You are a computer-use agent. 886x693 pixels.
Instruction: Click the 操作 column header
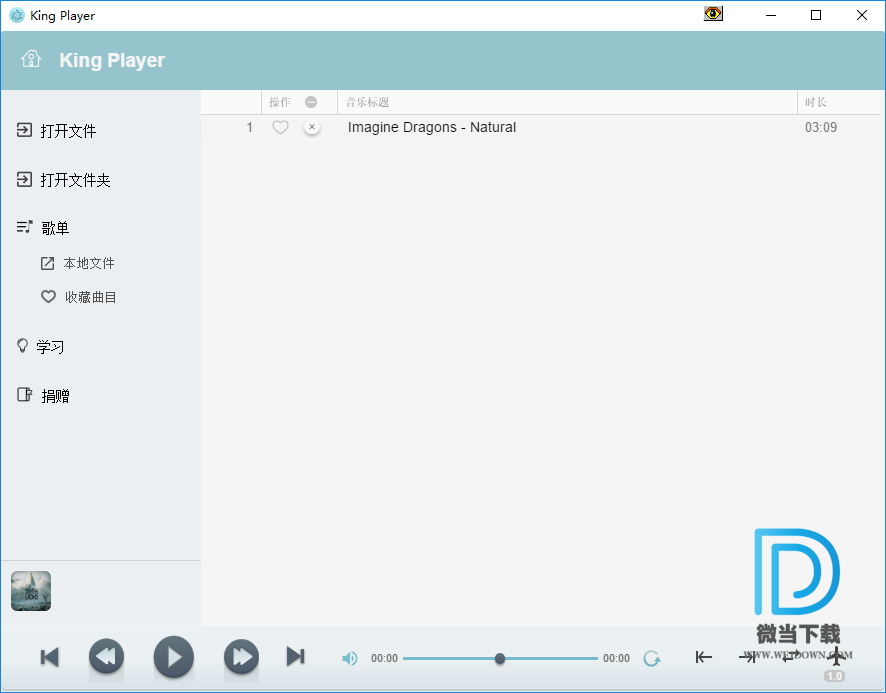[x=280, y=102]
